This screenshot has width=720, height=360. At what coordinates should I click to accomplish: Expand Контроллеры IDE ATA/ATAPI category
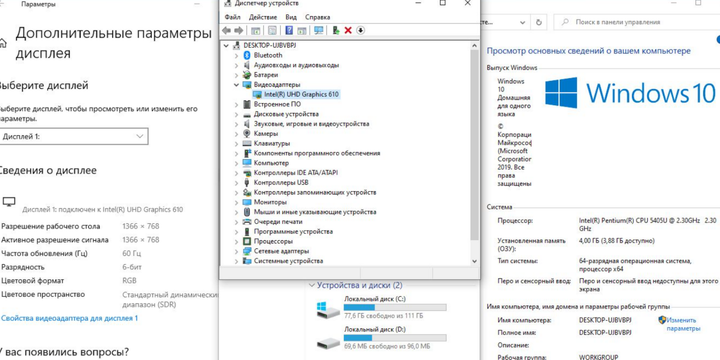coord(236,173)
